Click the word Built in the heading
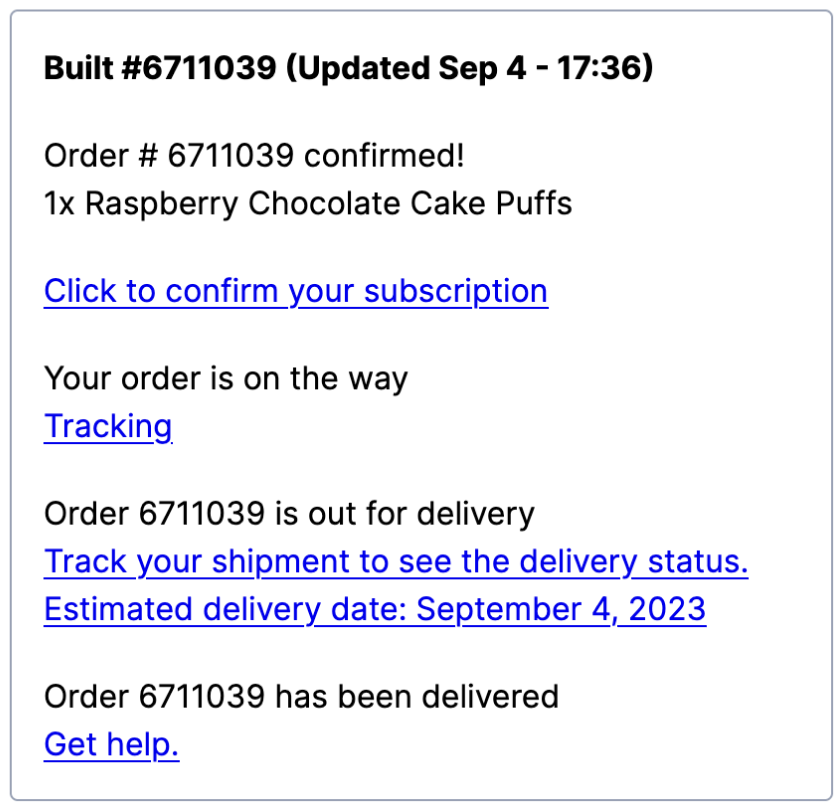838x810 pixels. pos(78,70)
